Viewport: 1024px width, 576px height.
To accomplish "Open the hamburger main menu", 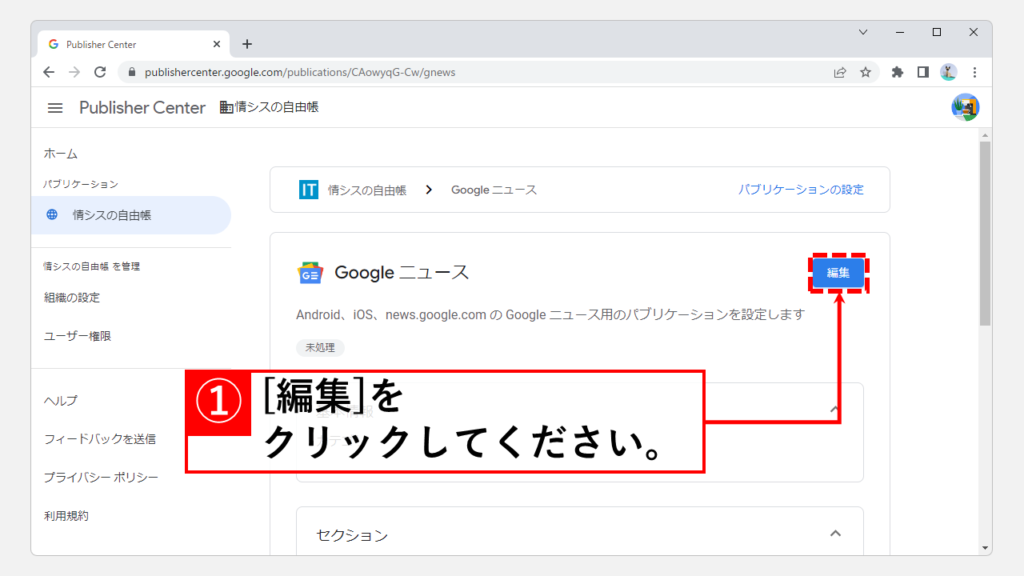I will [55, 108].
